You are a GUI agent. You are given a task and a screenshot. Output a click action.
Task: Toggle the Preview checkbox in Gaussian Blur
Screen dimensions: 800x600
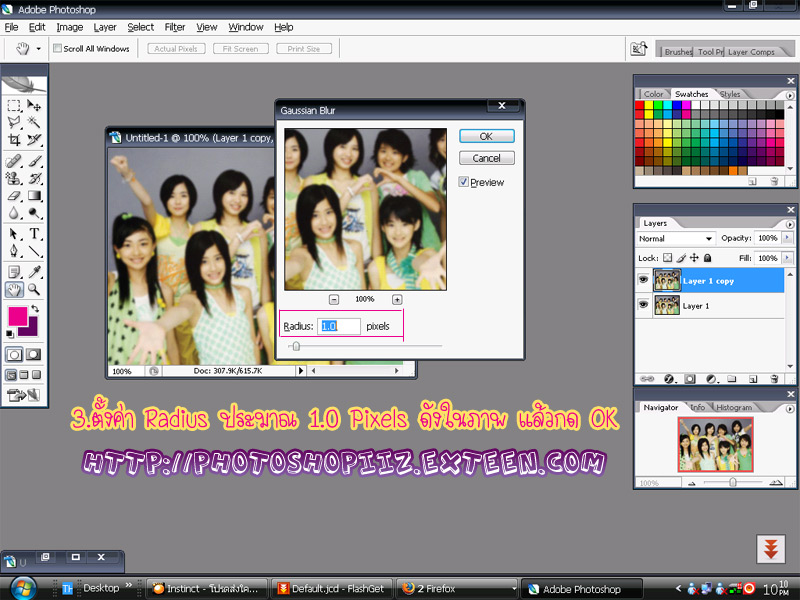[463, 182]
